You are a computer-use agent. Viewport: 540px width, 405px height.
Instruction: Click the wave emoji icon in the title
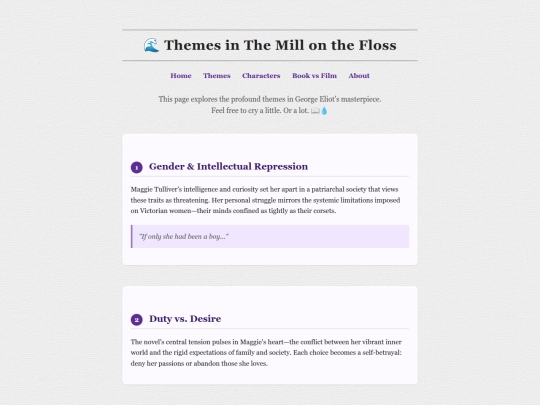152,45
